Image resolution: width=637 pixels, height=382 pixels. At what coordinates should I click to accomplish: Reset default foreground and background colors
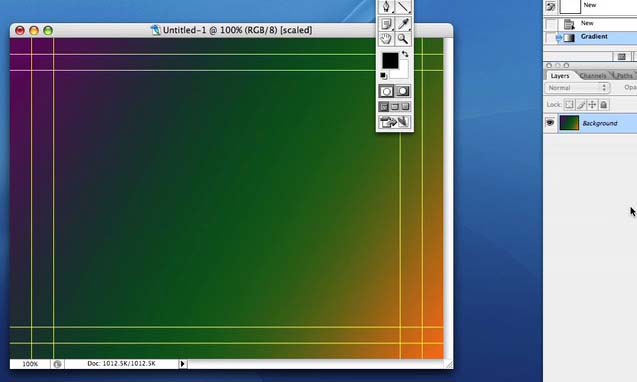pos(383,76)
